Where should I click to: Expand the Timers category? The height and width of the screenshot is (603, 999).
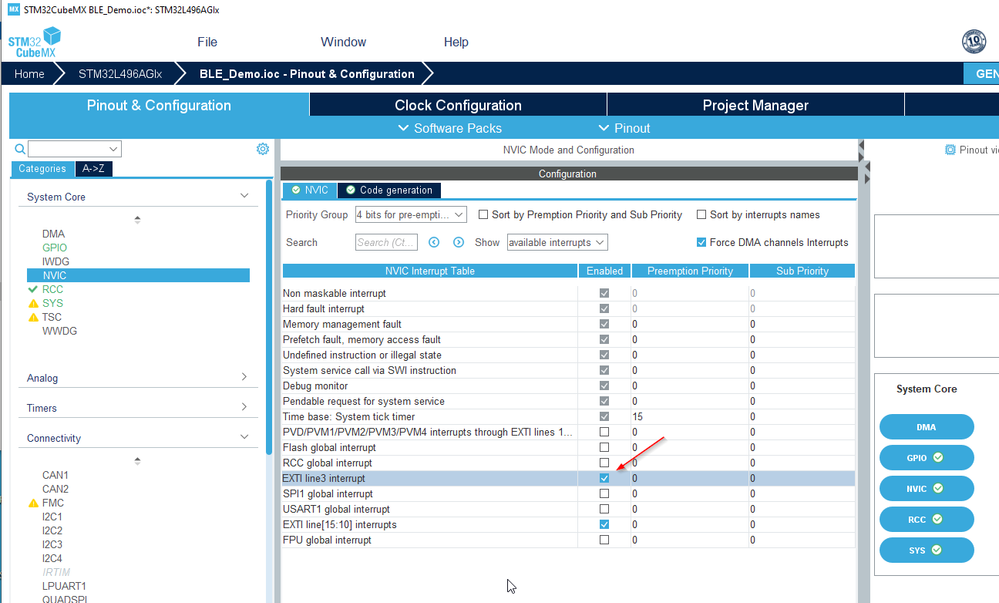[244, 407]
